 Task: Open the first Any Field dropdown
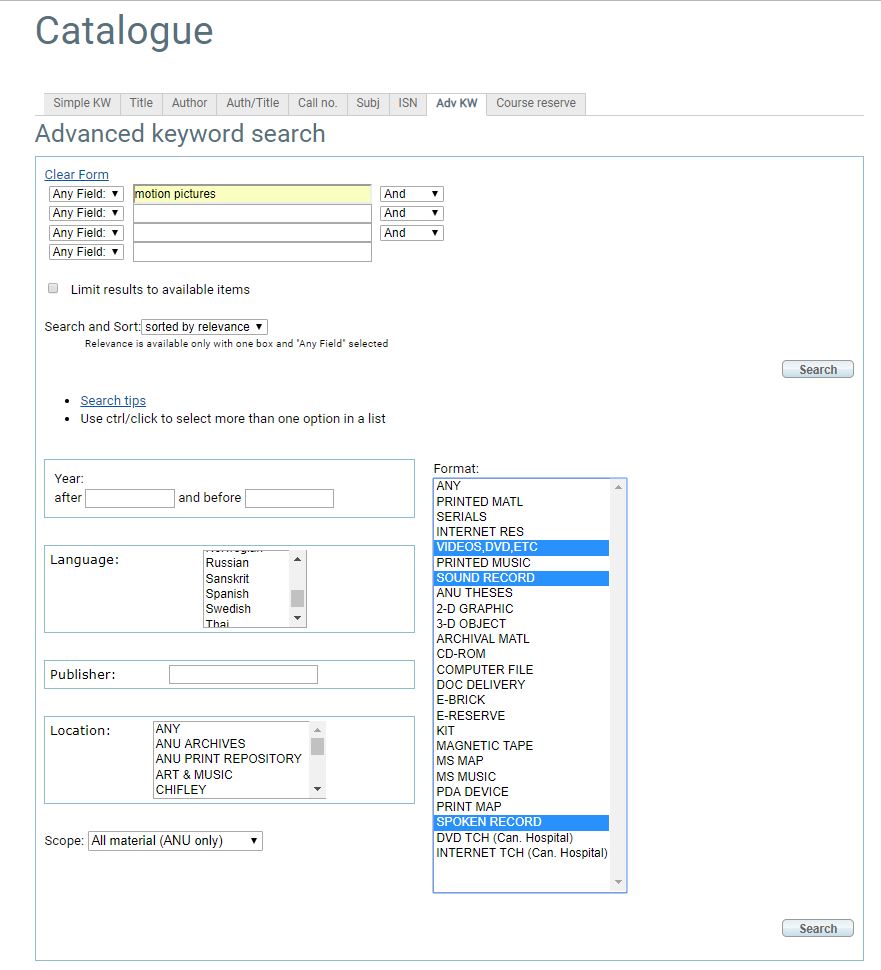pyautogui.click(x=86, y=193)
